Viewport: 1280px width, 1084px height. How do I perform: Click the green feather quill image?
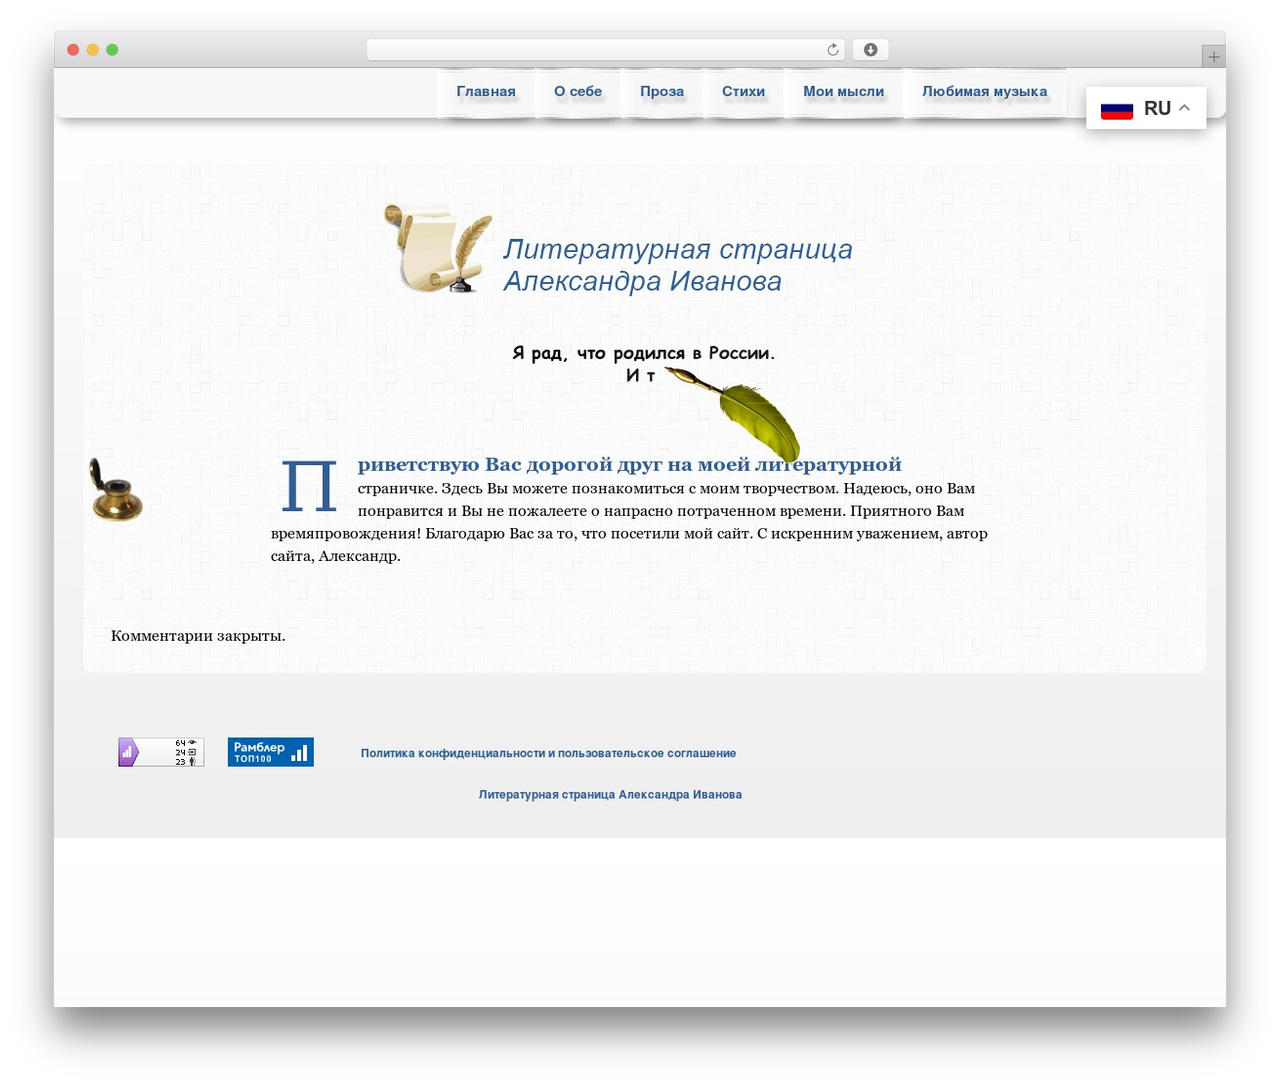click(x=733, y=414)
